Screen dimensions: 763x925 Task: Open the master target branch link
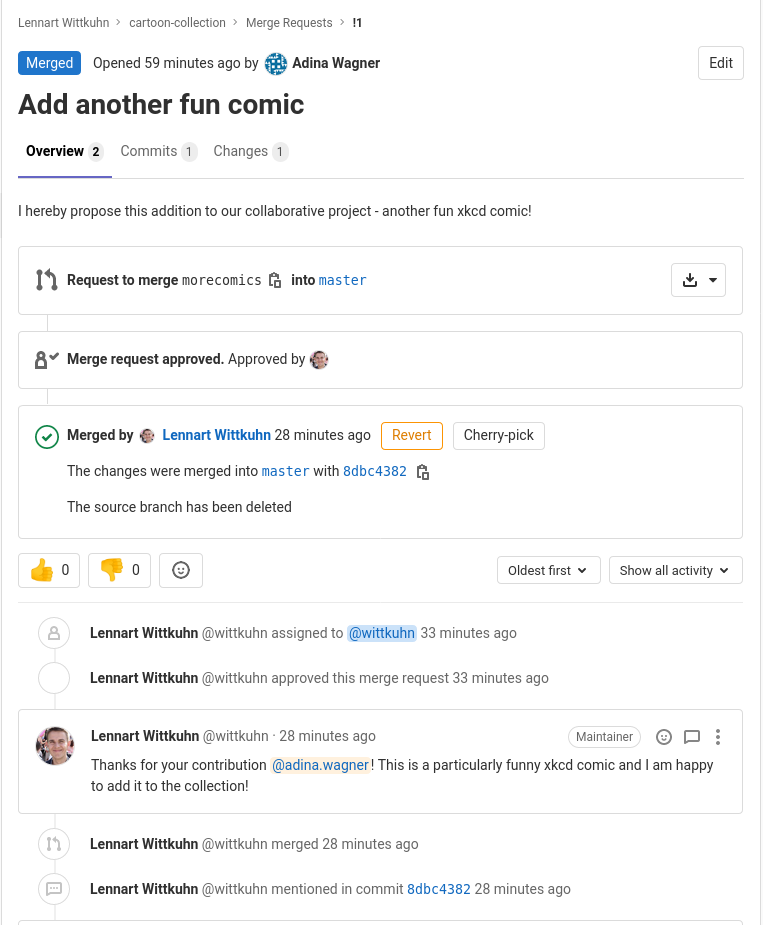pyautogui.click(x=342, y=281)
